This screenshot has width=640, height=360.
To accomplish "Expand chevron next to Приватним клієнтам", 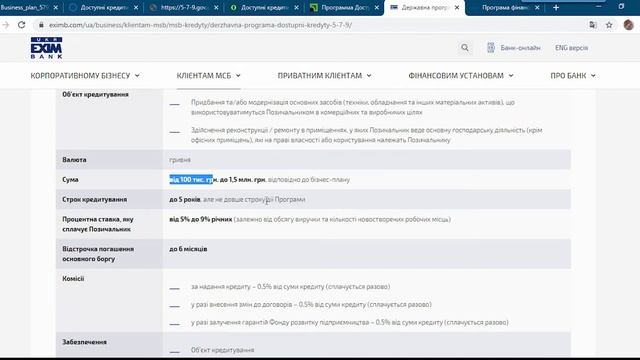I will (369, 76).
